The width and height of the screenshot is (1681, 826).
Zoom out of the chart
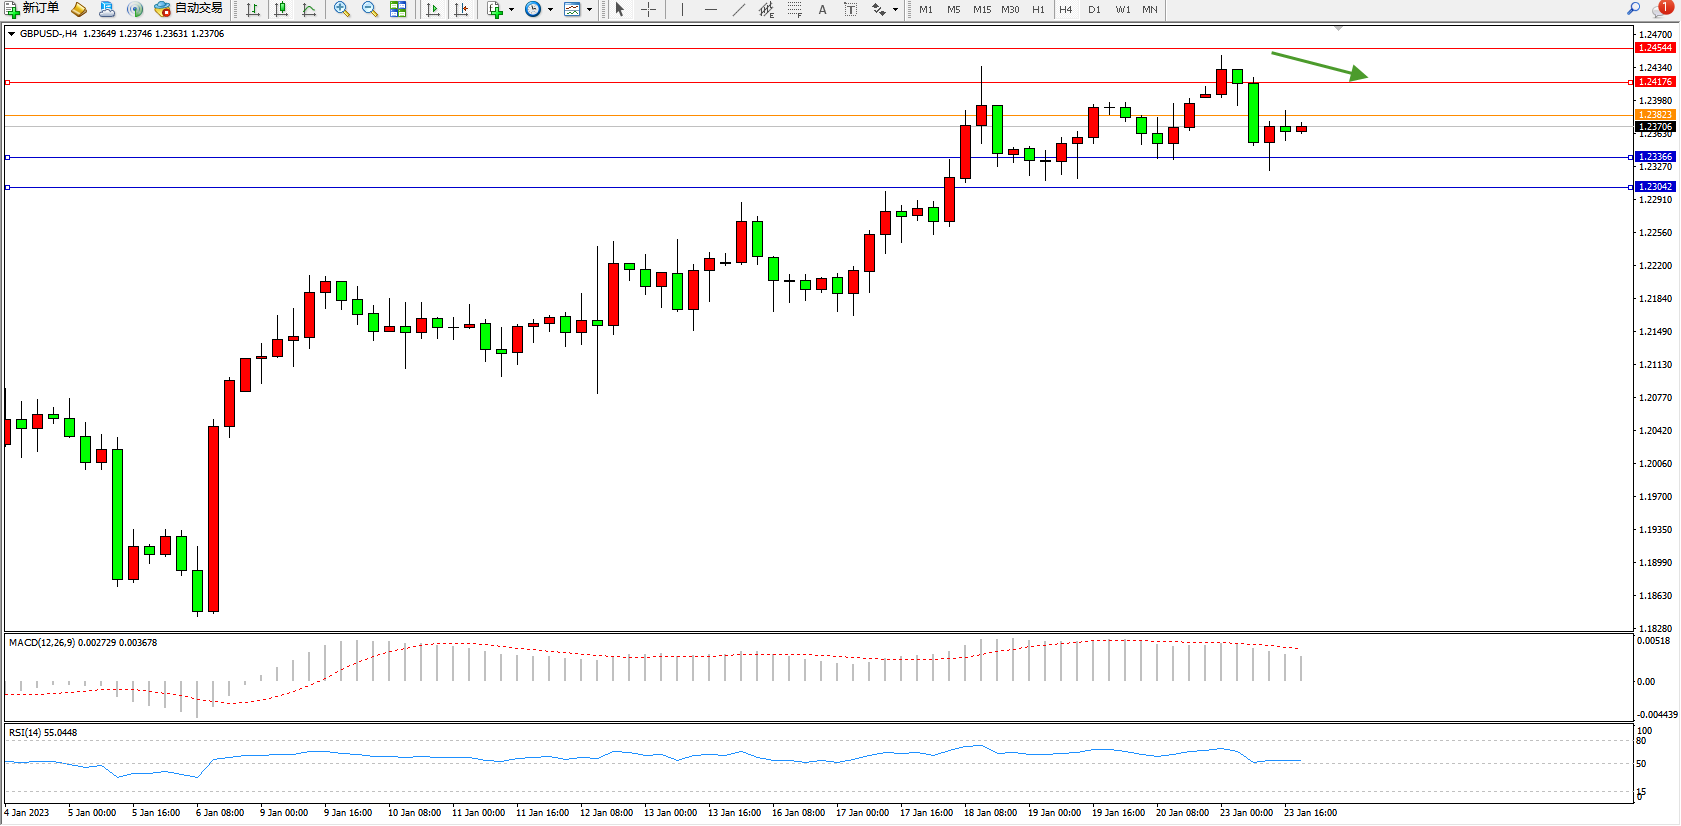pyautogui.click(x=370, y=9)
